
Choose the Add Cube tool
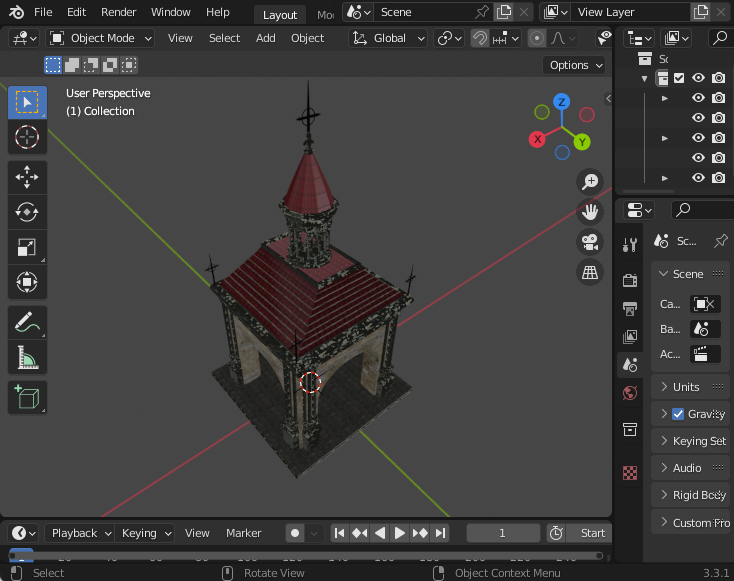27,397
